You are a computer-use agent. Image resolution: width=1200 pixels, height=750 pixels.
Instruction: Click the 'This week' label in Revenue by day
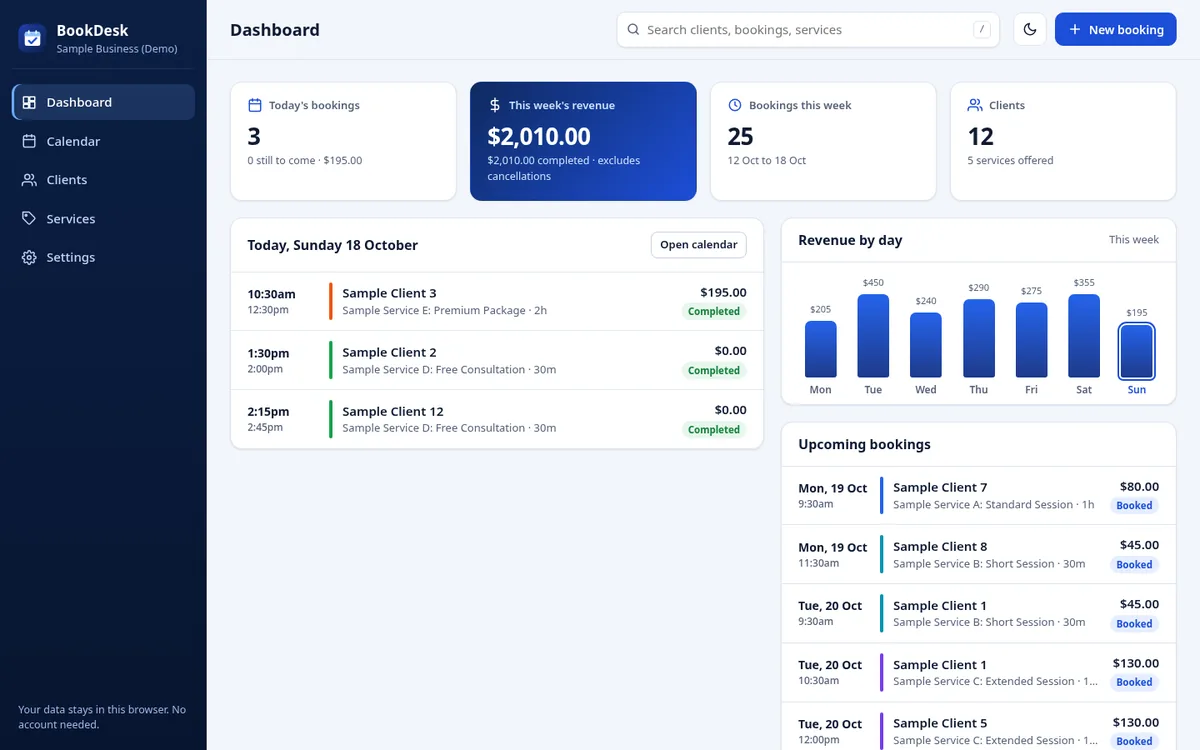(x=1134, y=240)
